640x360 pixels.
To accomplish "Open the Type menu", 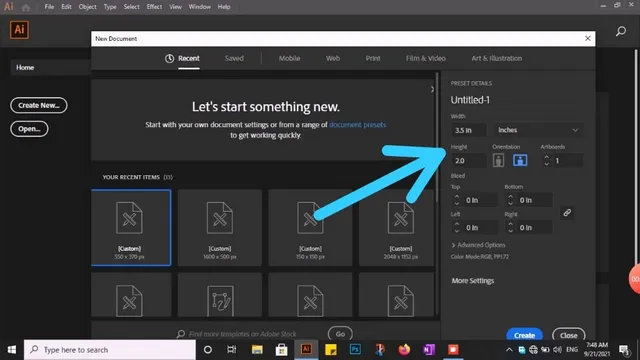I will [110, 7].
